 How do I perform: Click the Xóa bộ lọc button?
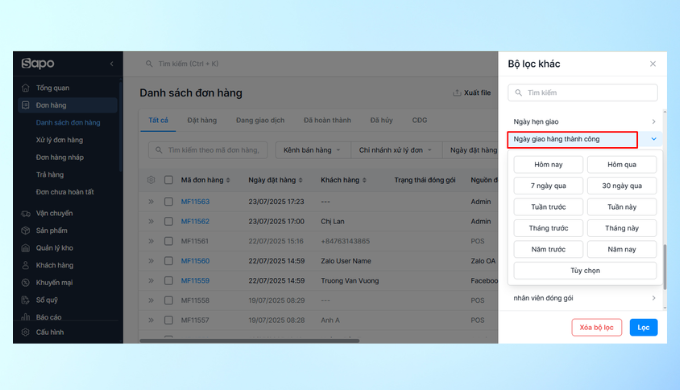[596, 328]
